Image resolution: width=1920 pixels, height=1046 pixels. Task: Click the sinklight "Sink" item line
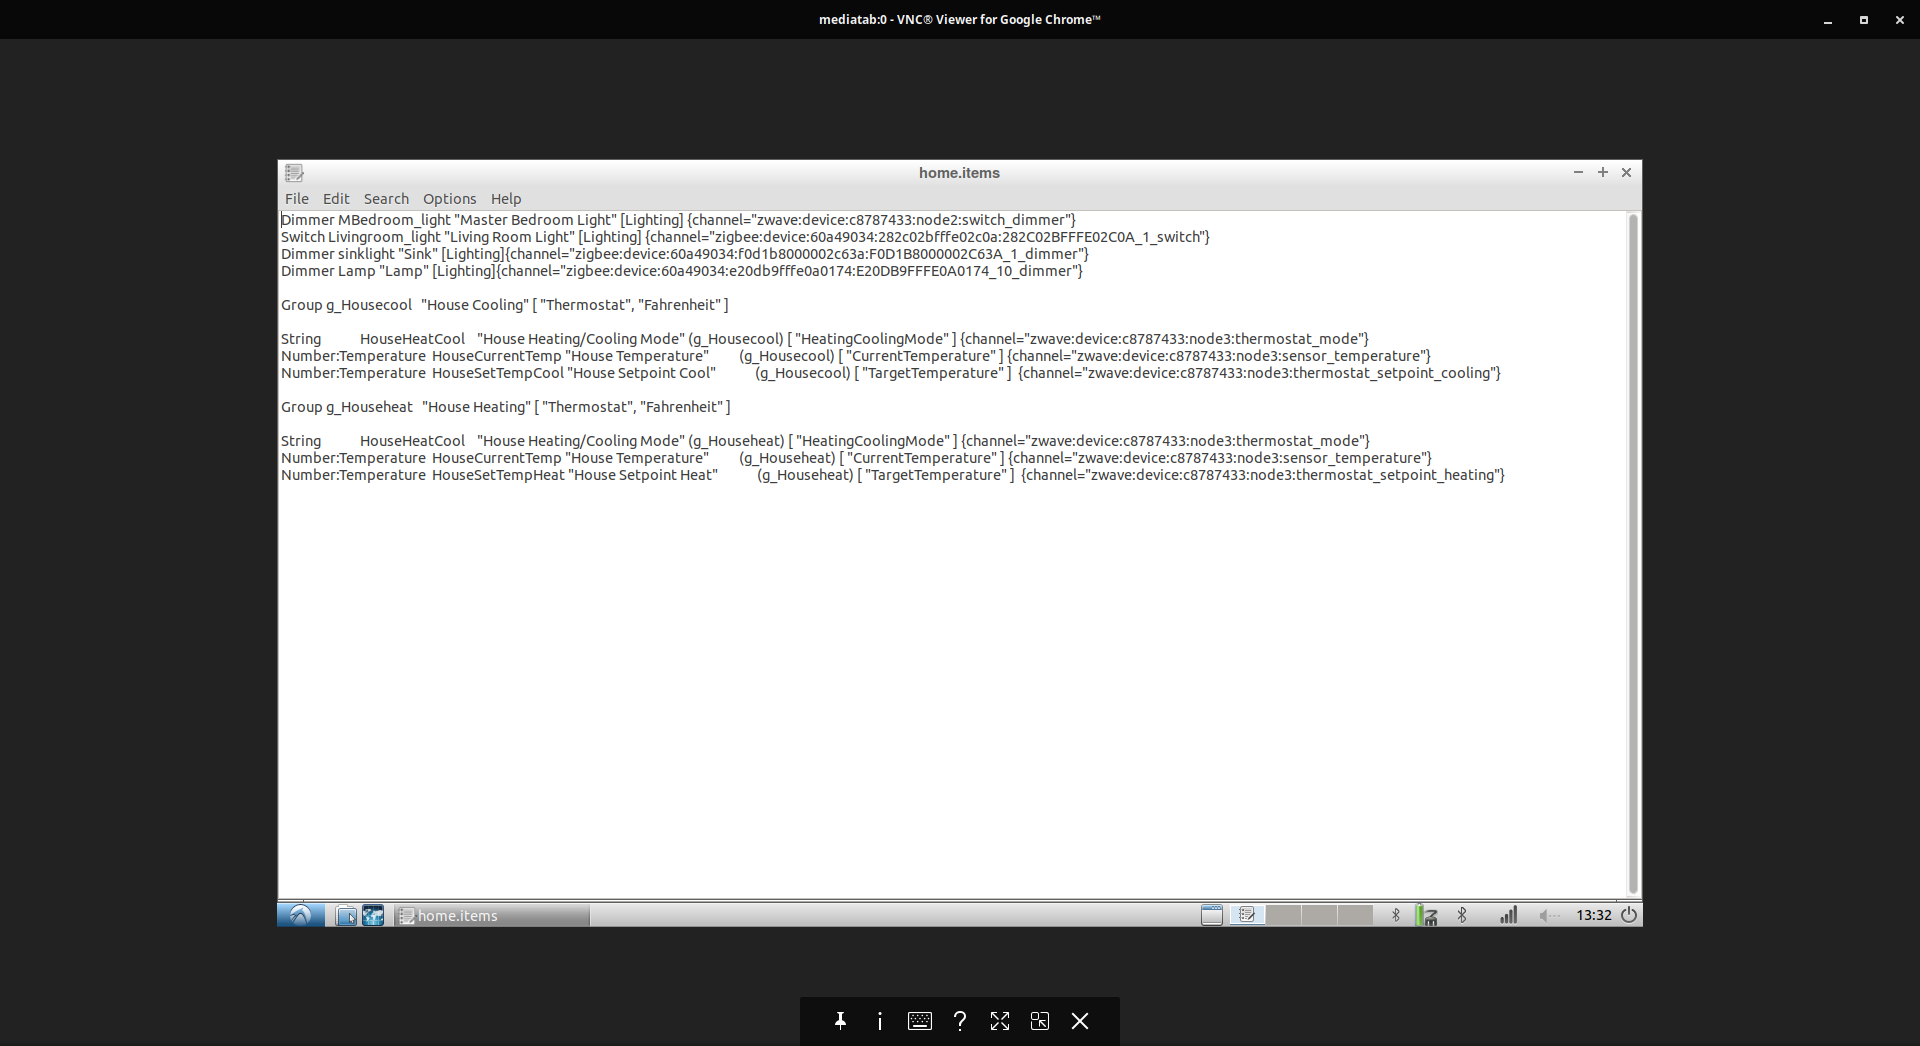[685, 254]
